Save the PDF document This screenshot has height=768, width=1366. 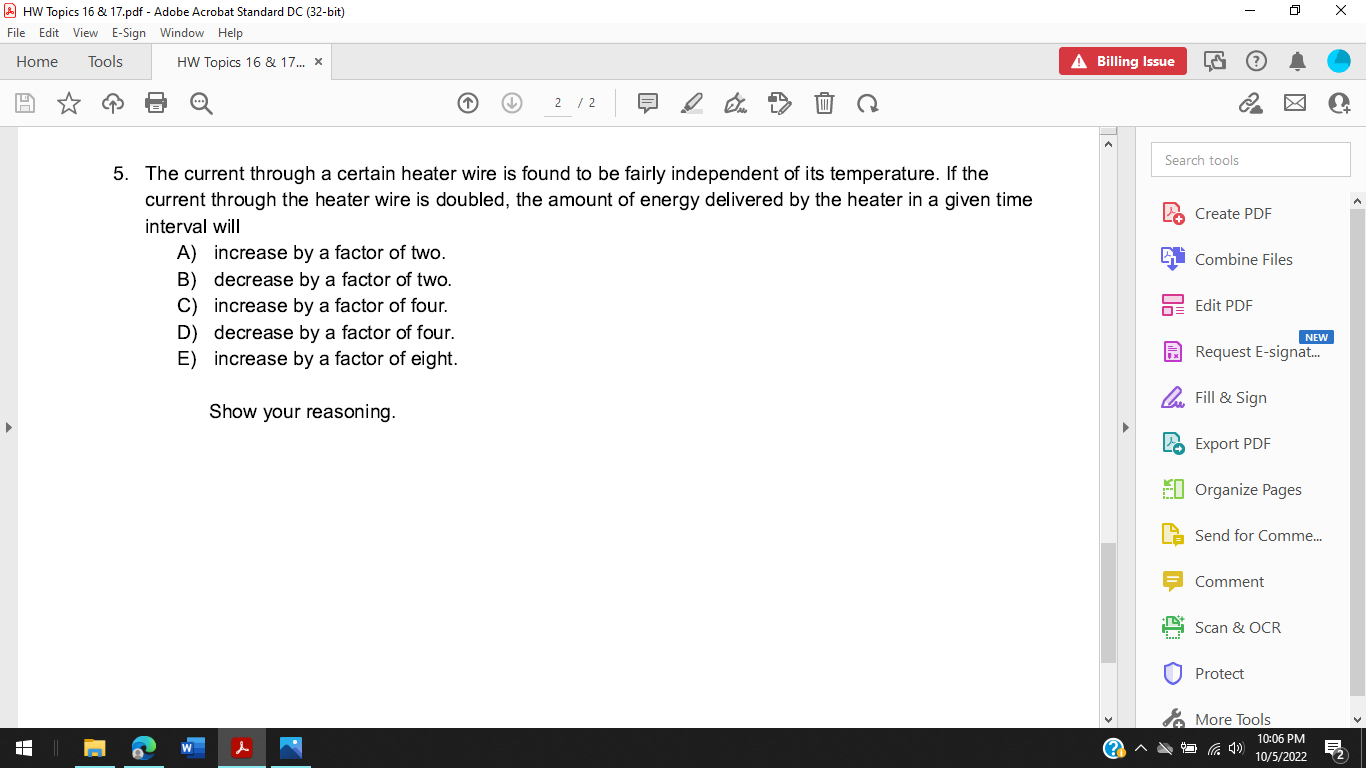24,103
